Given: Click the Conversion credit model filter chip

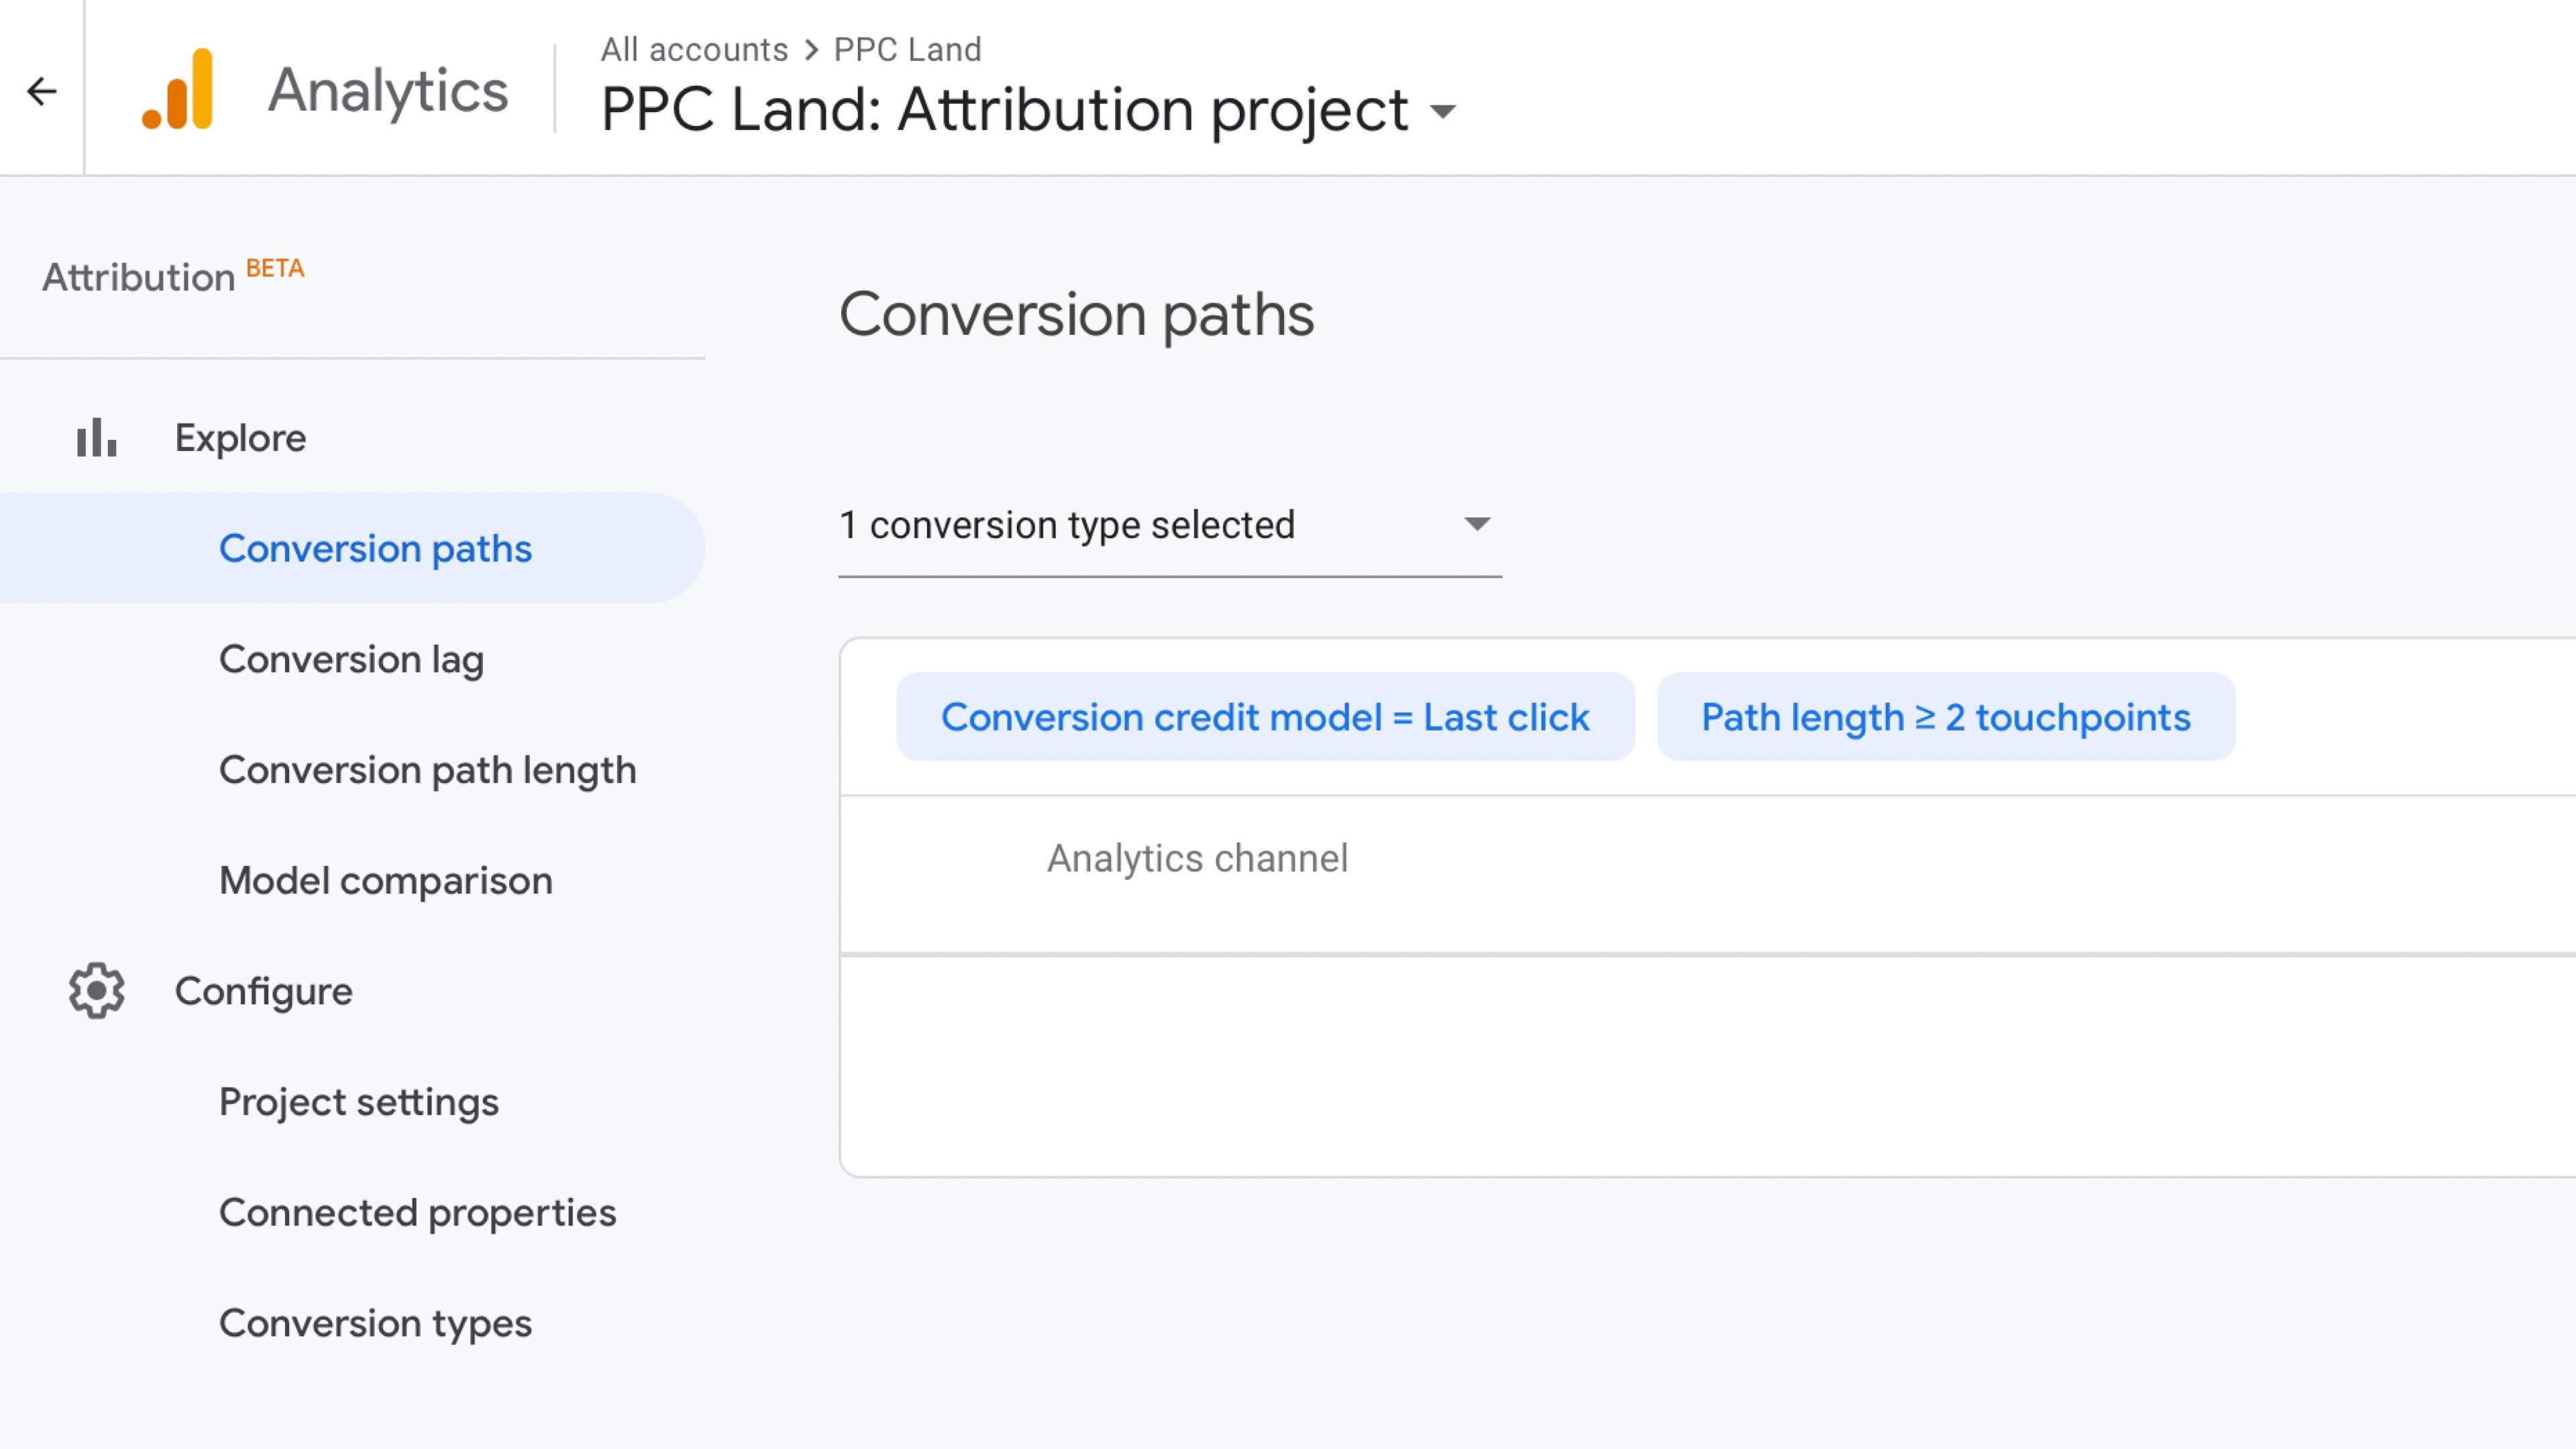Looking at the screenshot, I should click(x=1265, y=717).
